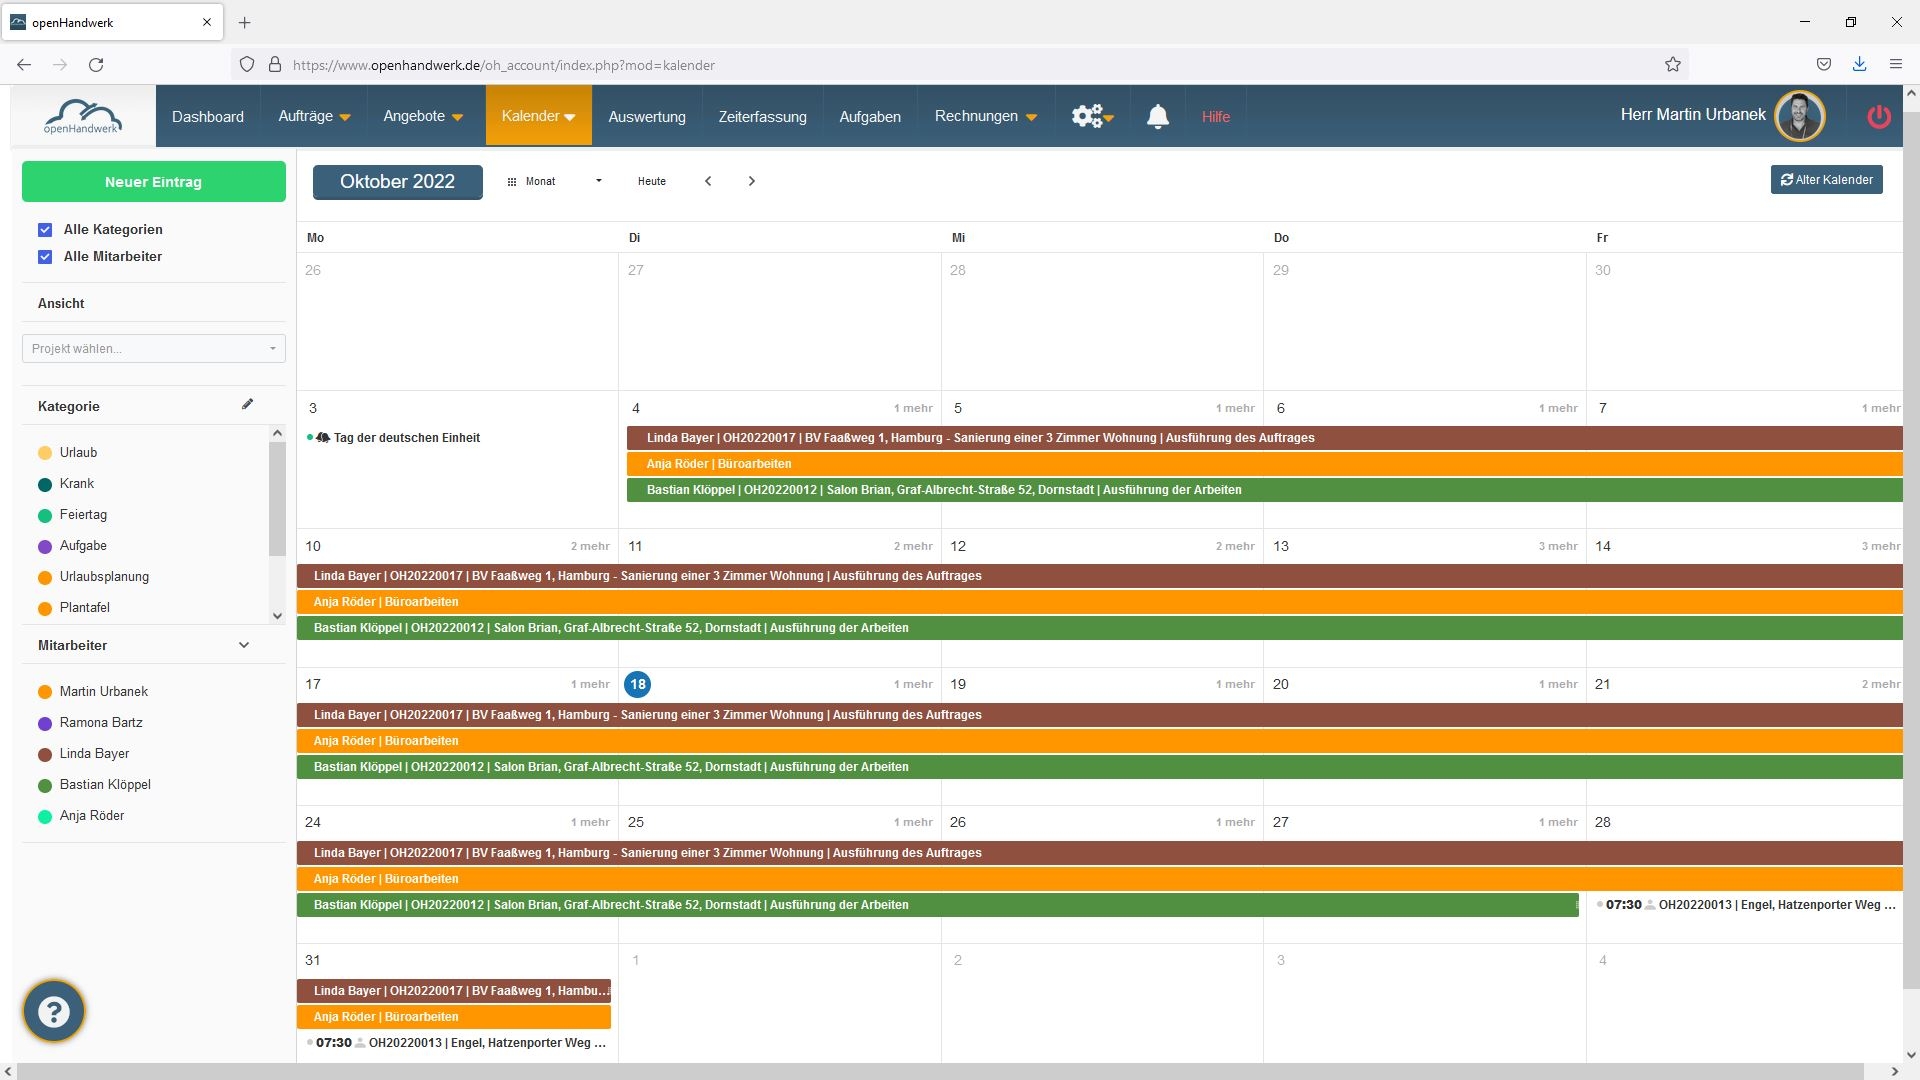Image resolution: width=1920 pixels, height=1080 pixels.
Task: Click the green Neuer Eintrag button
Action: [x=153, y=182]
